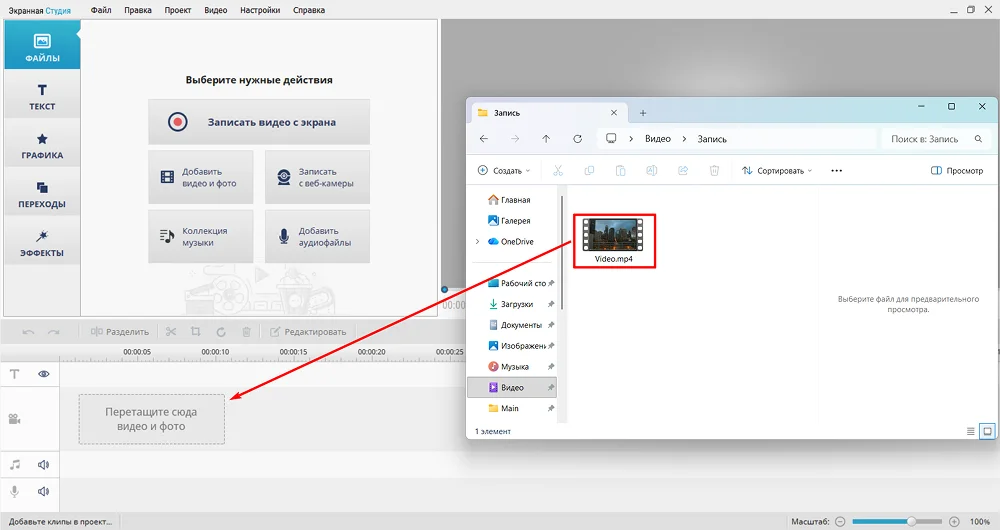Add a new Explorer tab
This screenshot has height=530, width=1000.
[643, 113]
